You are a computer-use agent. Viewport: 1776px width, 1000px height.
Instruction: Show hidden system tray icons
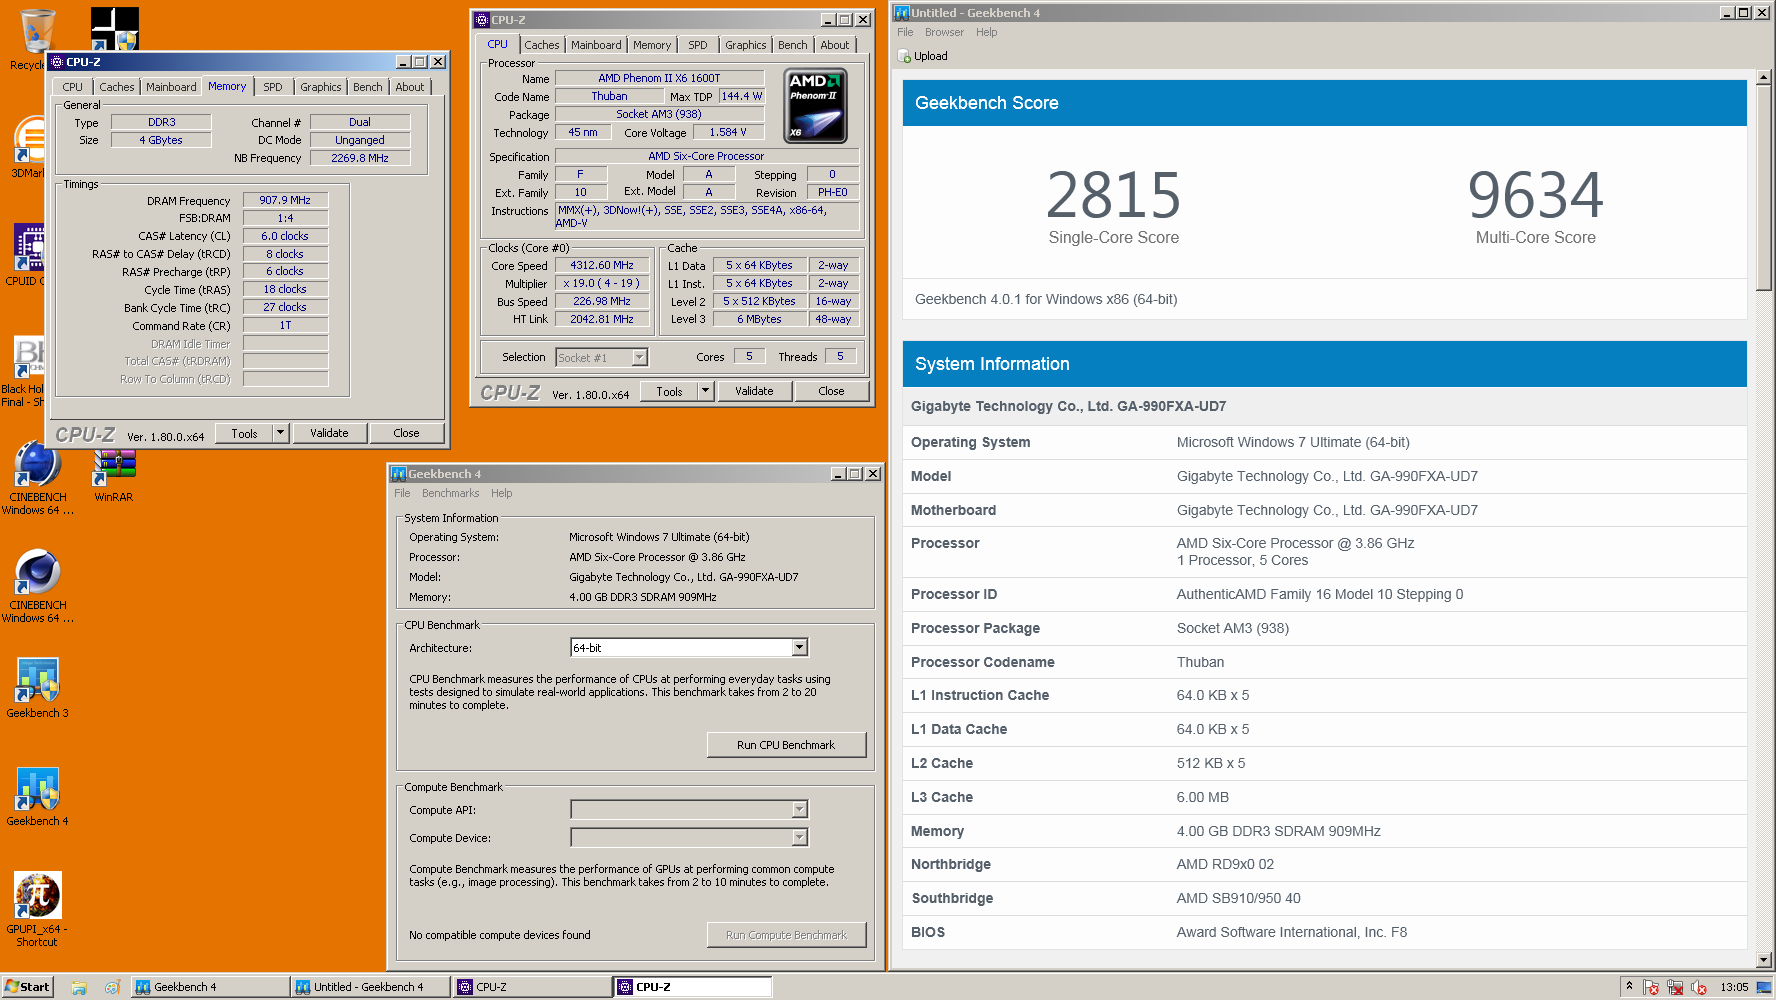1629,987
